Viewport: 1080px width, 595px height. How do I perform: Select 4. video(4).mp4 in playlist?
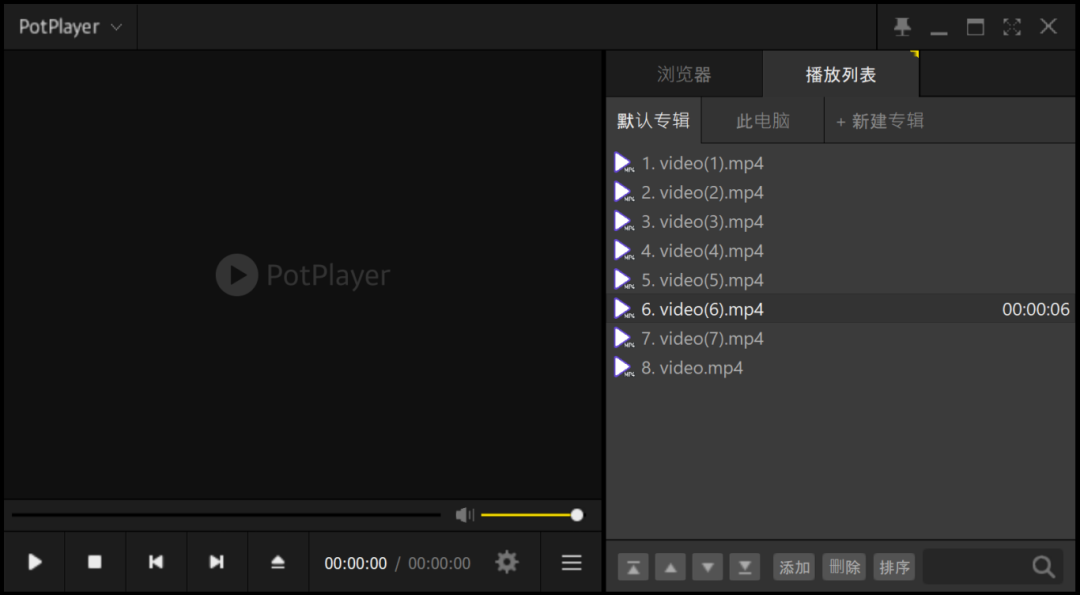point(841,251)
